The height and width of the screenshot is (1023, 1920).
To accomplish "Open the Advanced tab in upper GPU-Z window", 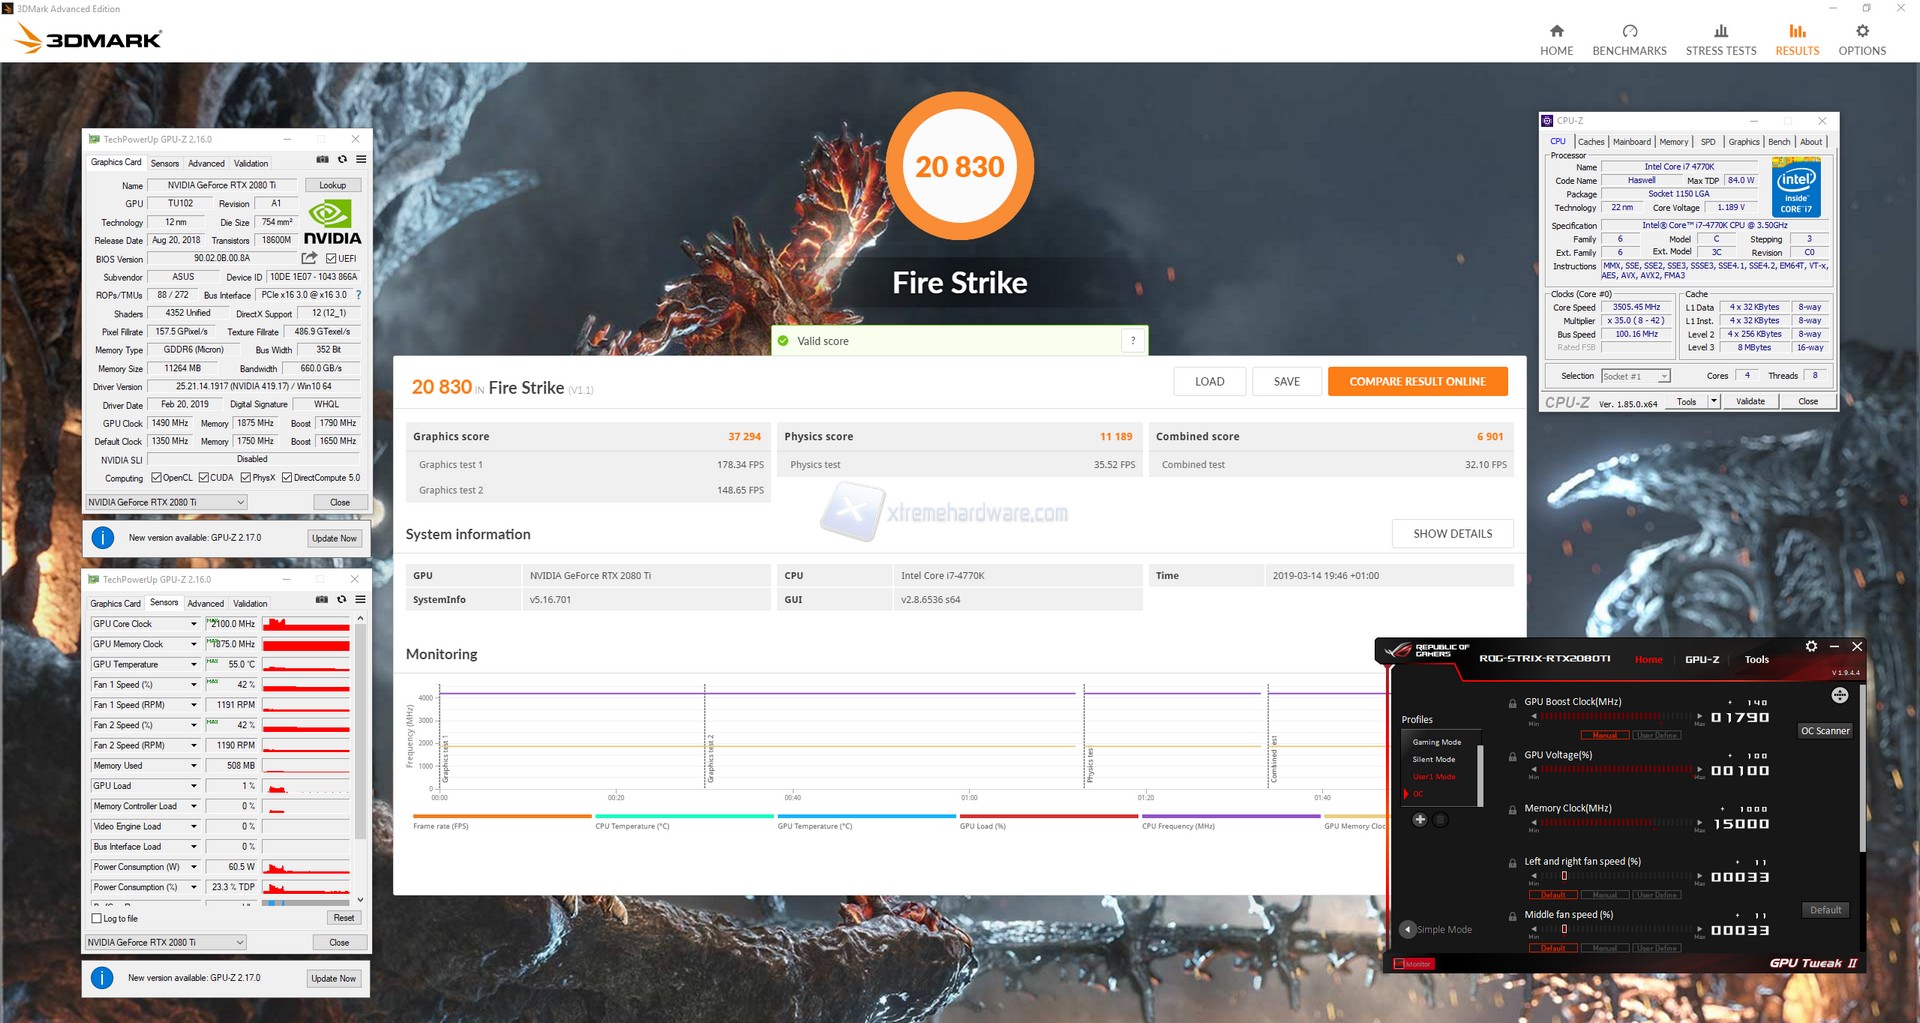I will 206,163.
